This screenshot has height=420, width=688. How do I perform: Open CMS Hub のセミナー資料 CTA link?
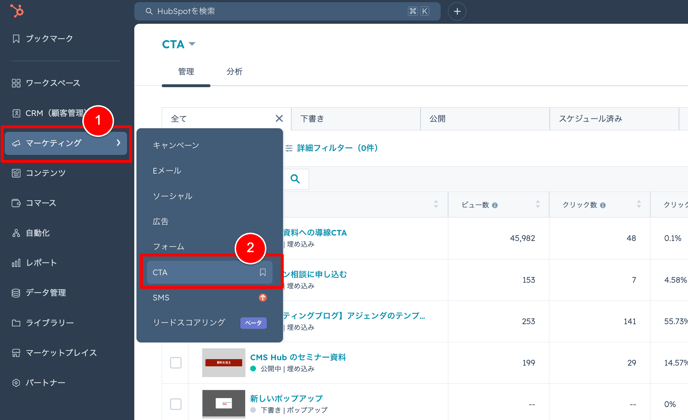click(x=298, y=357)
